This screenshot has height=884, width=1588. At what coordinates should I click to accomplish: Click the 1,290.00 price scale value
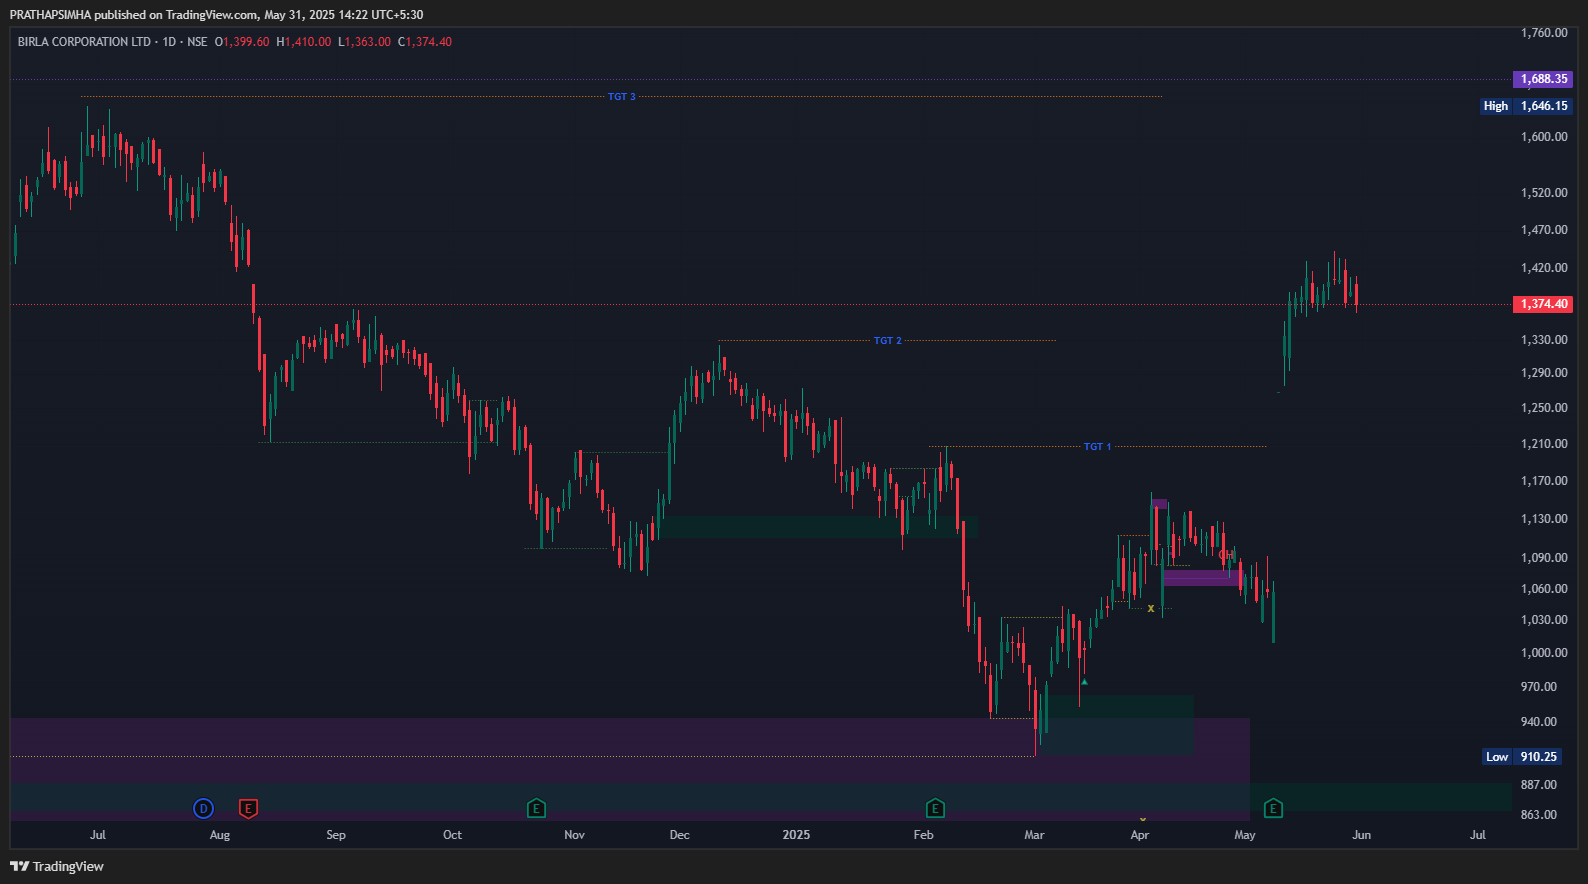(1544, 373)
